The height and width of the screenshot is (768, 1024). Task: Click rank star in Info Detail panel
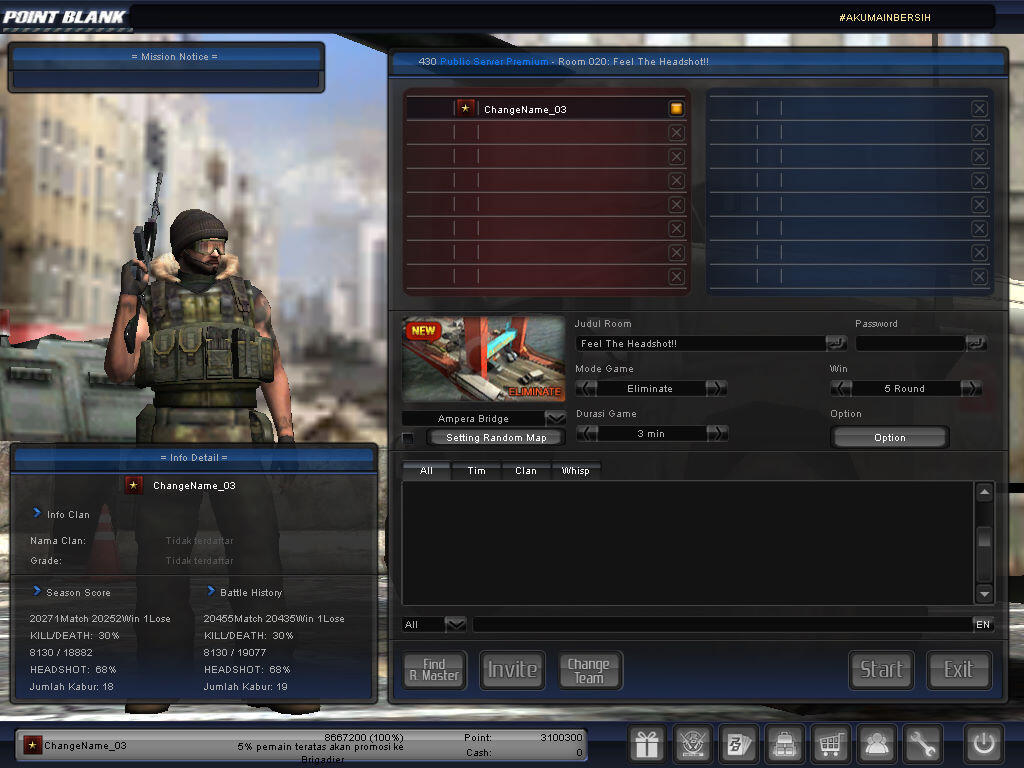(133, 485)
